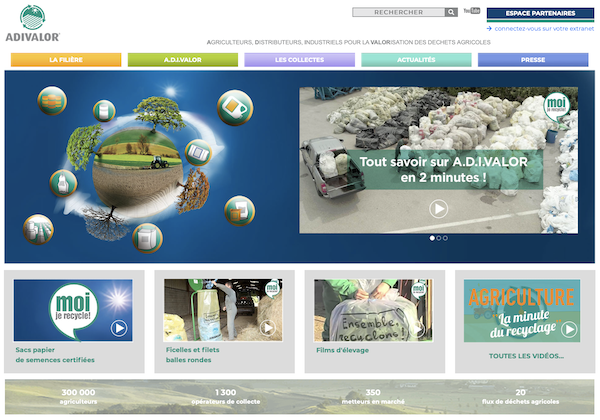The image size is (600, 420).
Task: Play the Ficelles et filets video
Action: (268, 328)
